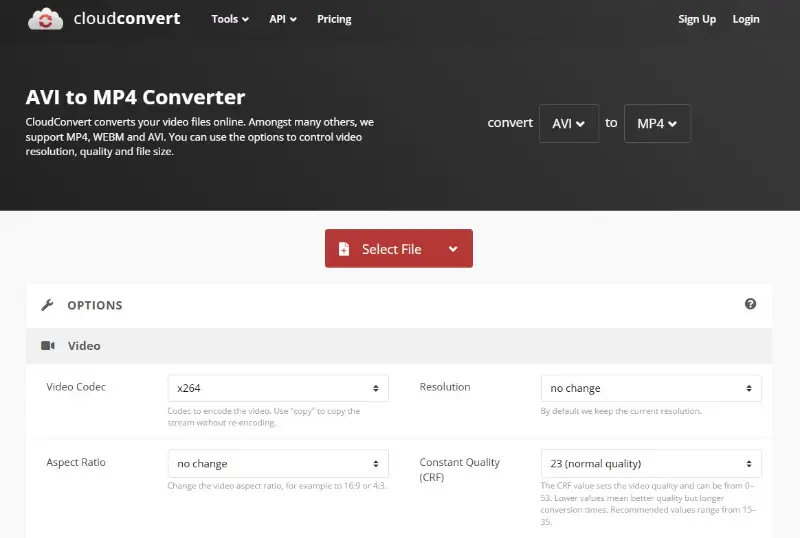Screen dimensions: 800x538
Task: Click the wrench icon beside Options
Action: [x=47, y=305]
